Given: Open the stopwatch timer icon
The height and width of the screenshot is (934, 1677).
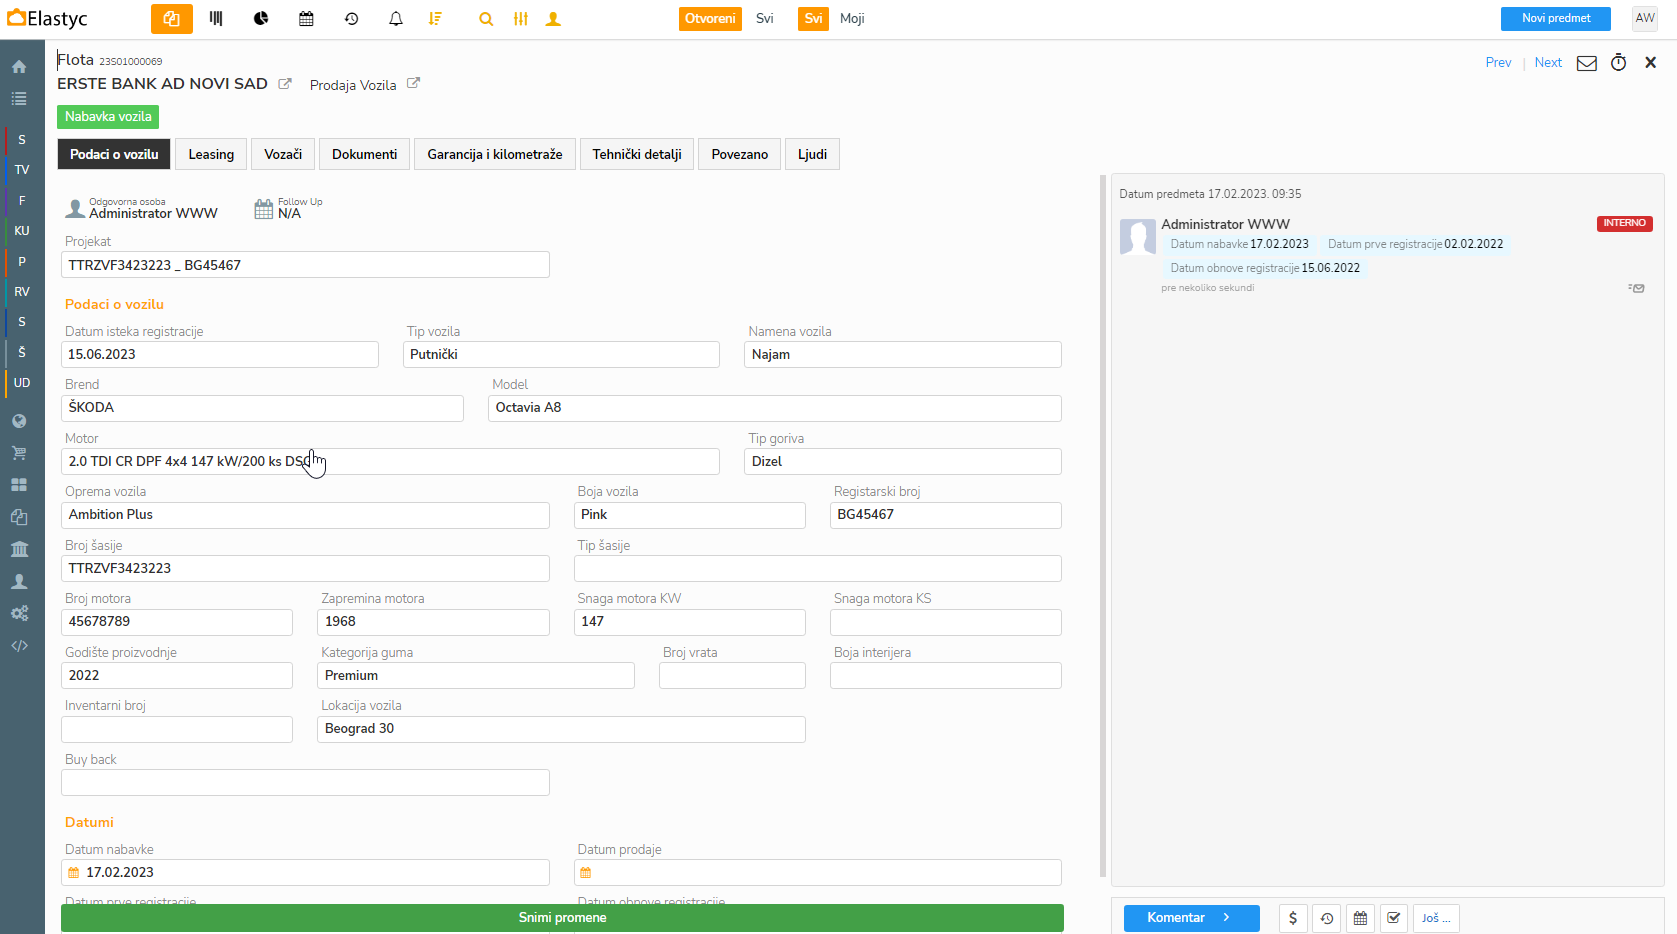Looking at the screenshot, I should click(x=1618, y=63).
